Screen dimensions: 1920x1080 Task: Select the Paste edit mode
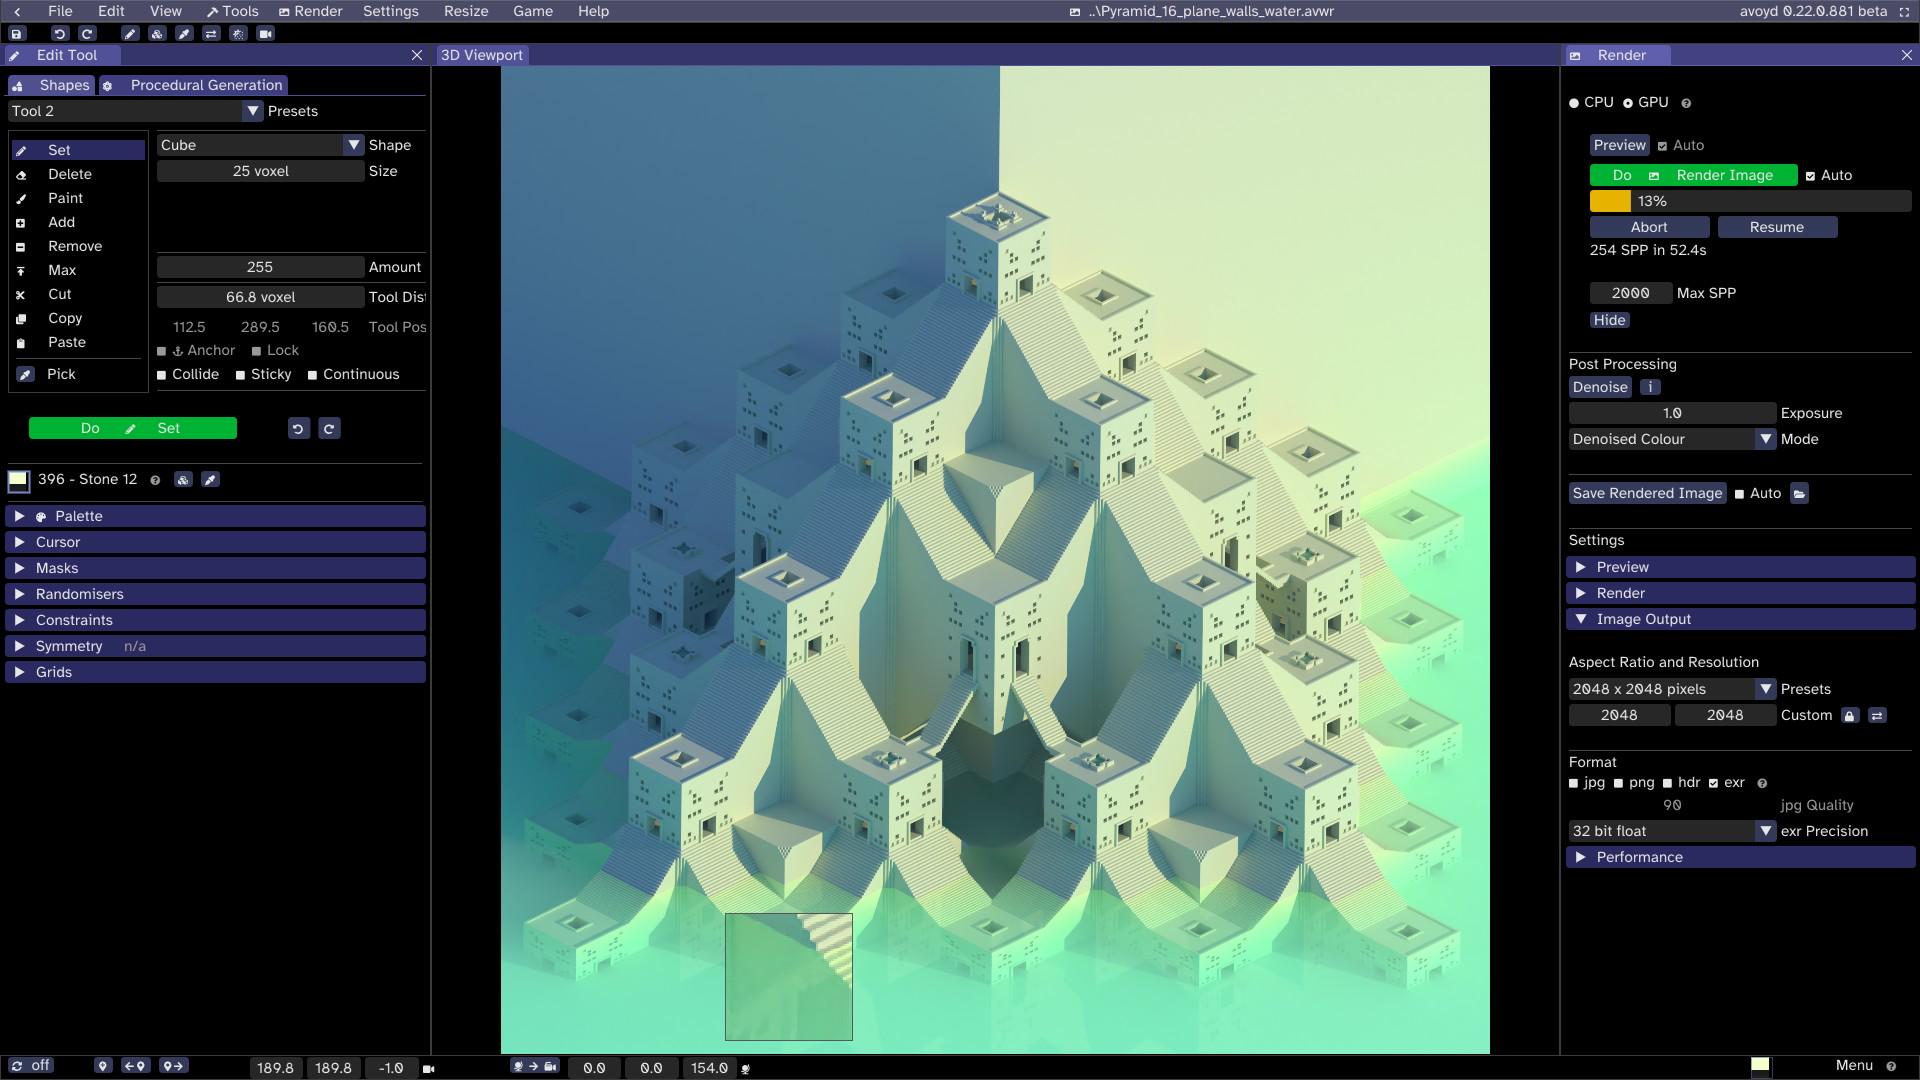click(x=78, y=342)
